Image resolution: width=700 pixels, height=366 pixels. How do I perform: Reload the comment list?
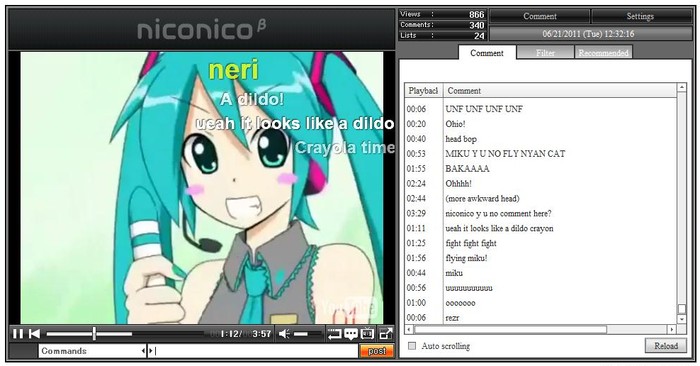[x=666, y=346]
